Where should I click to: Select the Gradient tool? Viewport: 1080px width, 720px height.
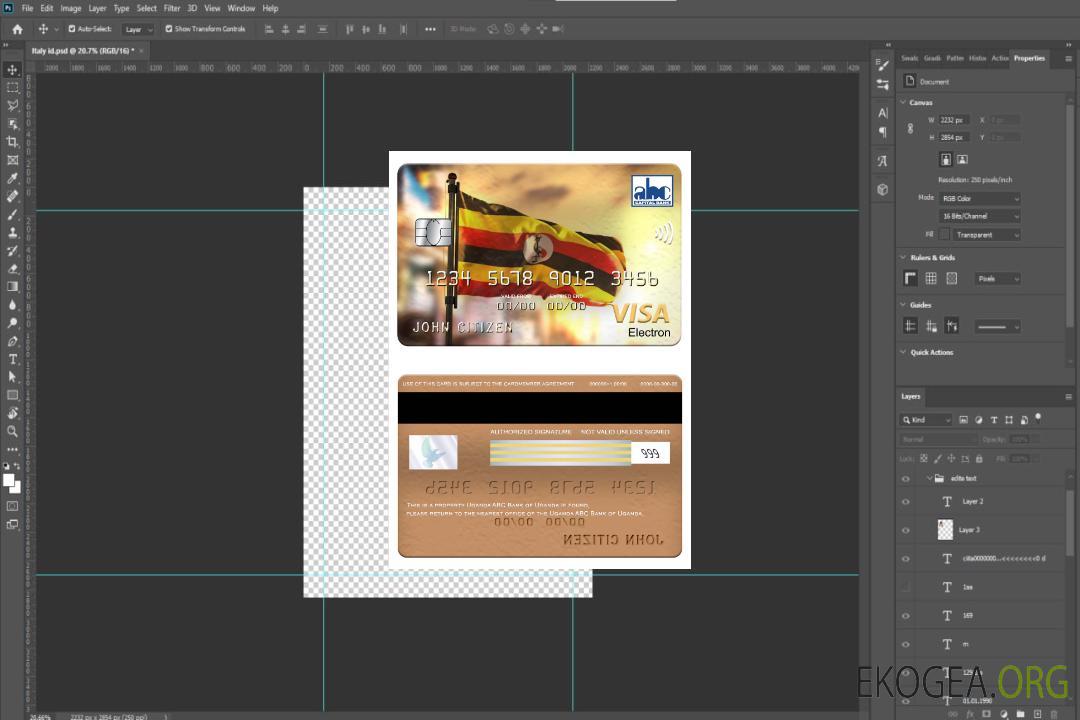click(12, 287)
